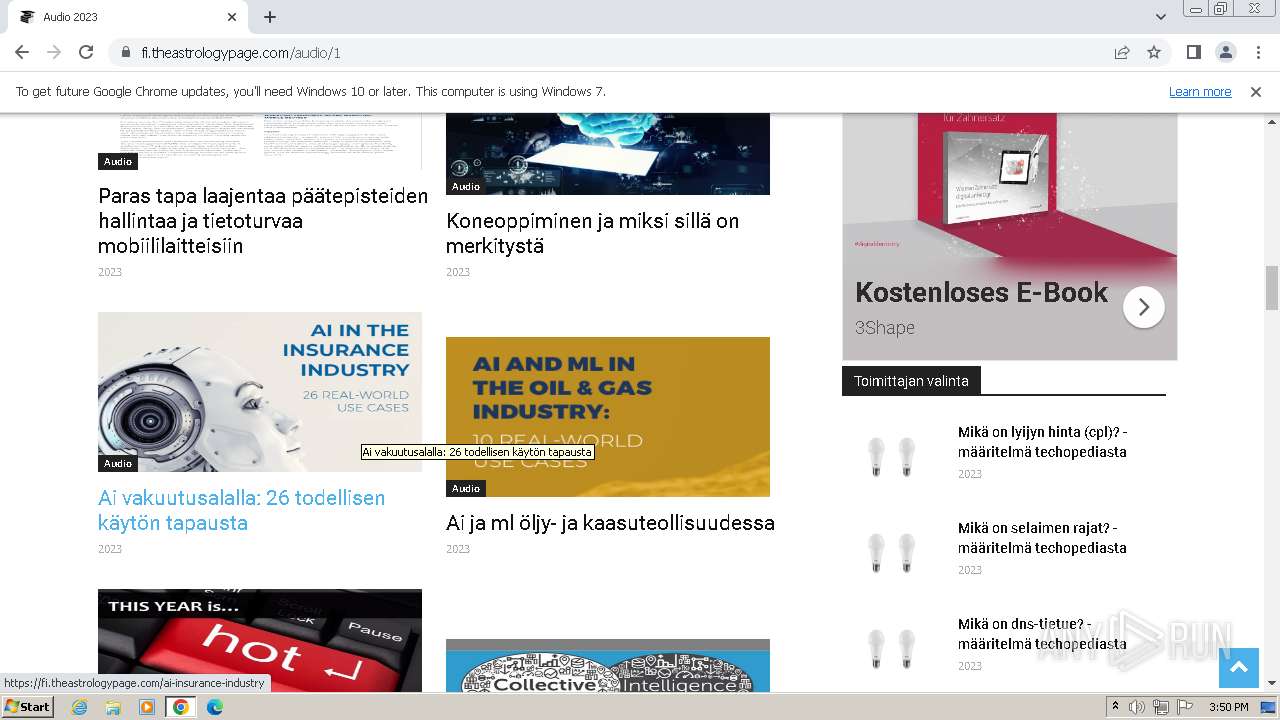Advance the ad carousel with right chevron

point(1144,307)
